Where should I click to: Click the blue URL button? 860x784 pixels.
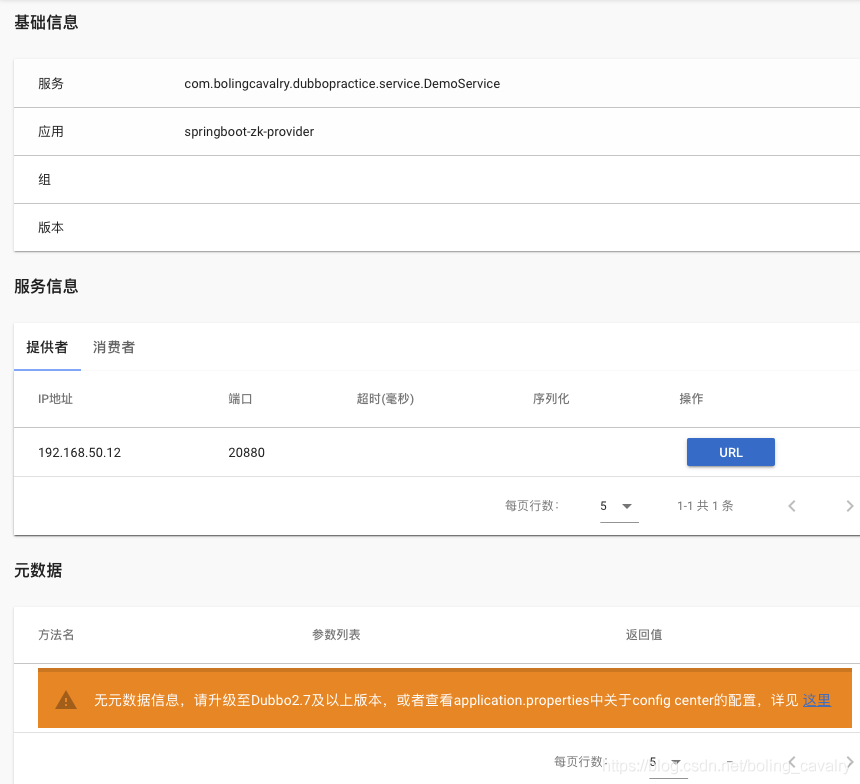pyautogui.click(x=731, y=452)
